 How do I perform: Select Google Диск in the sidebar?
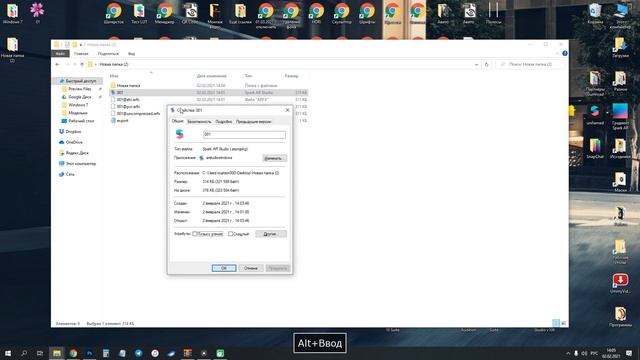(80, 97)
